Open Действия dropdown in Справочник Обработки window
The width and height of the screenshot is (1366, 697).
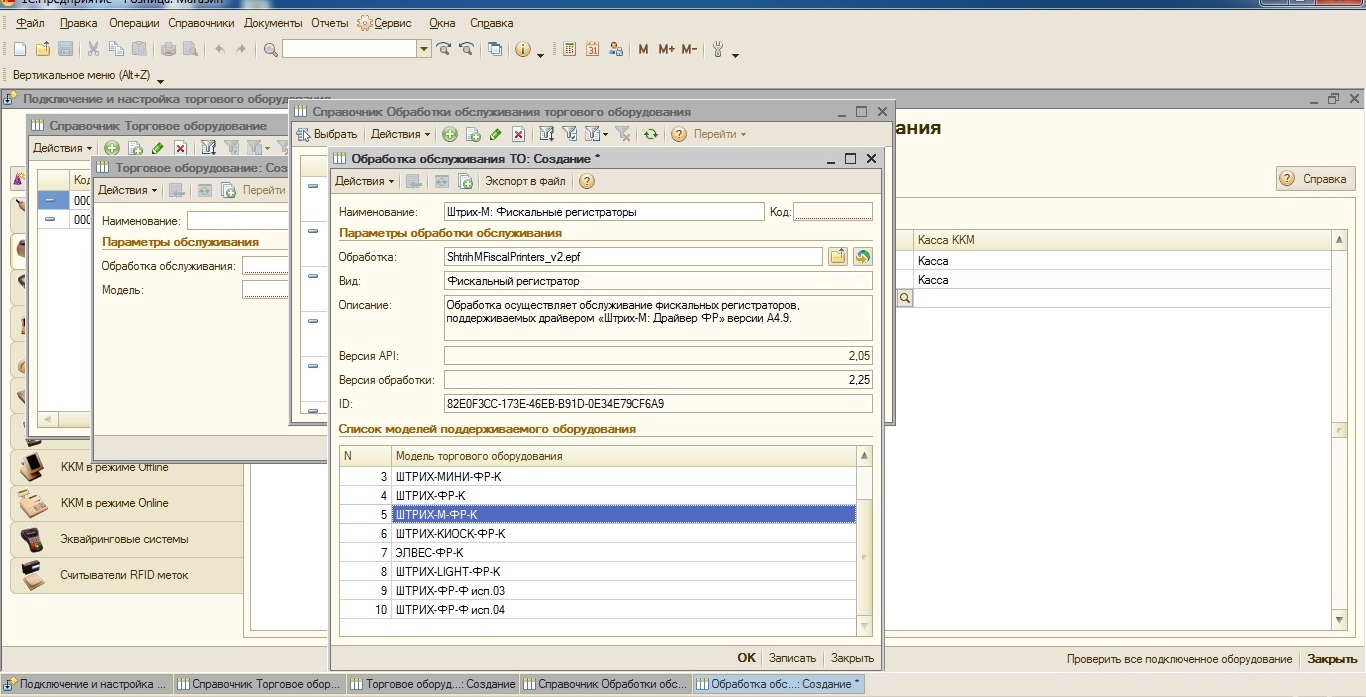pyautogui.click(x=400, y=134)
